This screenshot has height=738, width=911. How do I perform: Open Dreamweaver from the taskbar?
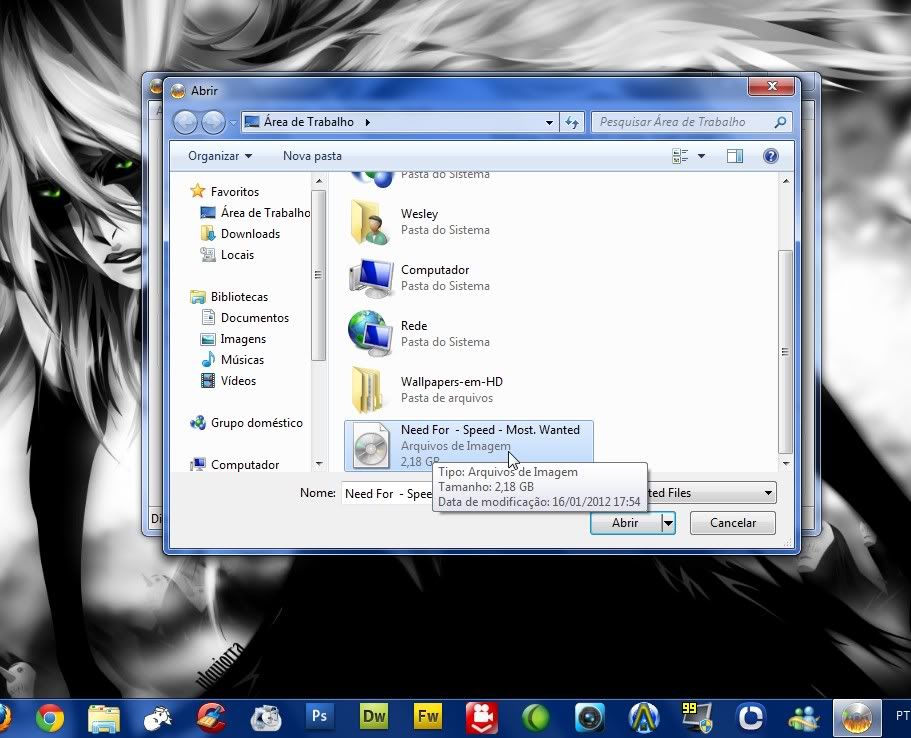tap(374, 717)
